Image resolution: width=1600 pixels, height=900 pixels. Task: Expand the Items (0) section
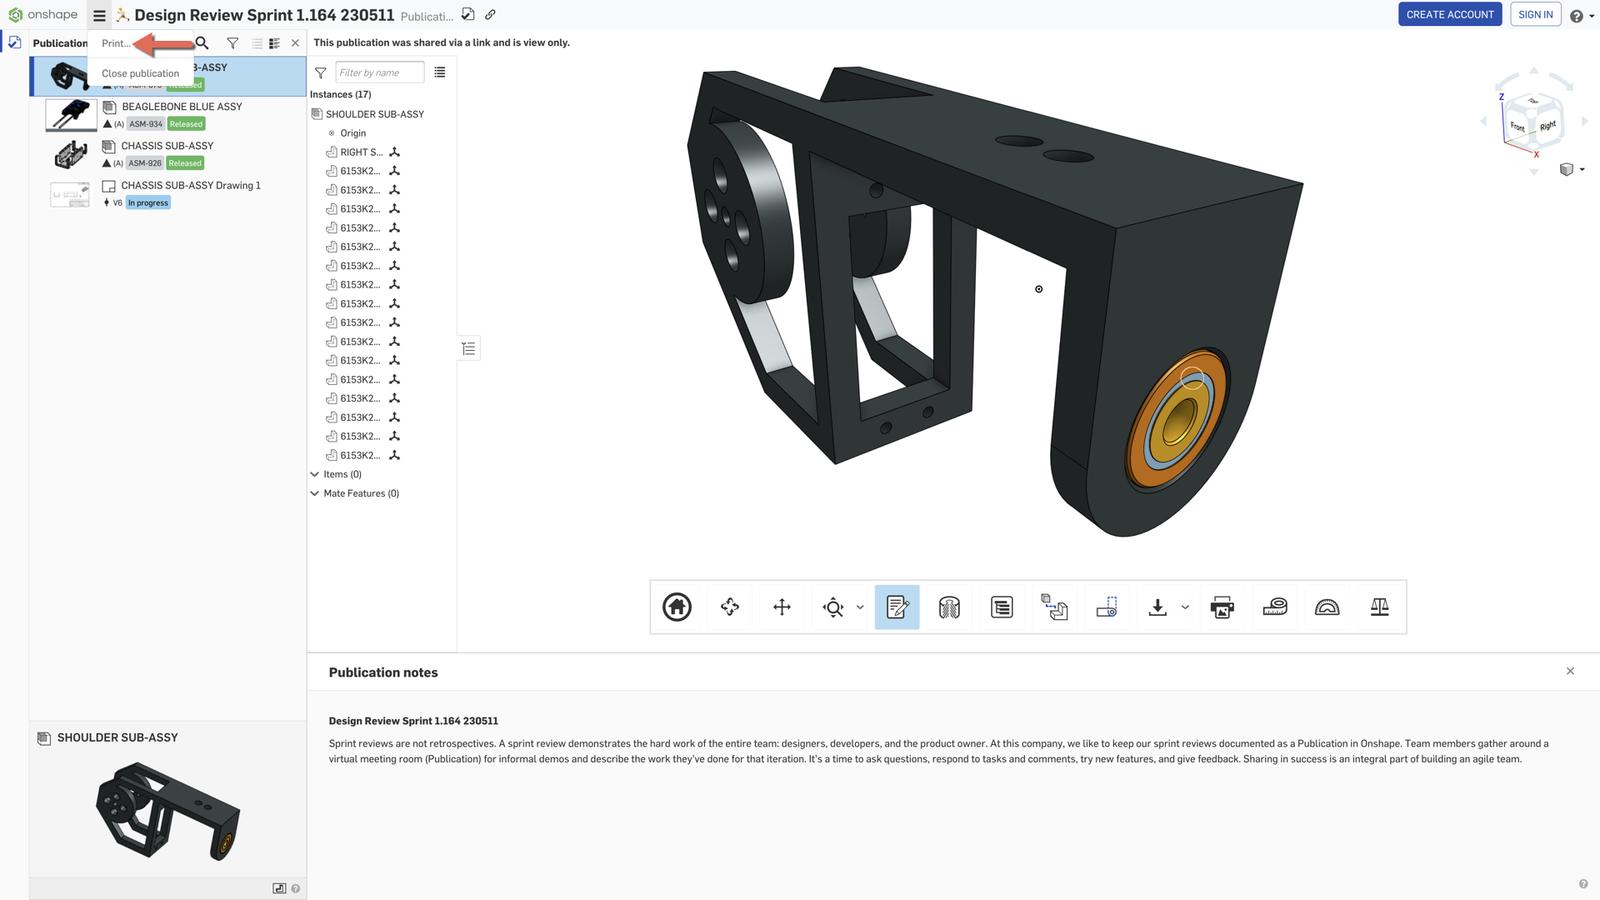315,474
